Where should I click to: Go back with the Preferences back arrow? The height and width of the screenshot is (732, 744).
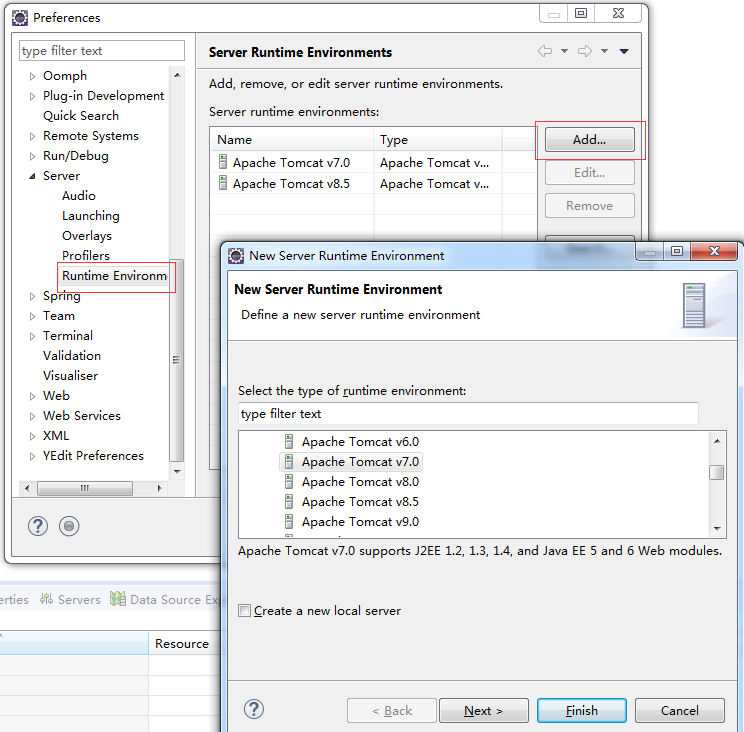pyautogui.click(x=545, y=51)
